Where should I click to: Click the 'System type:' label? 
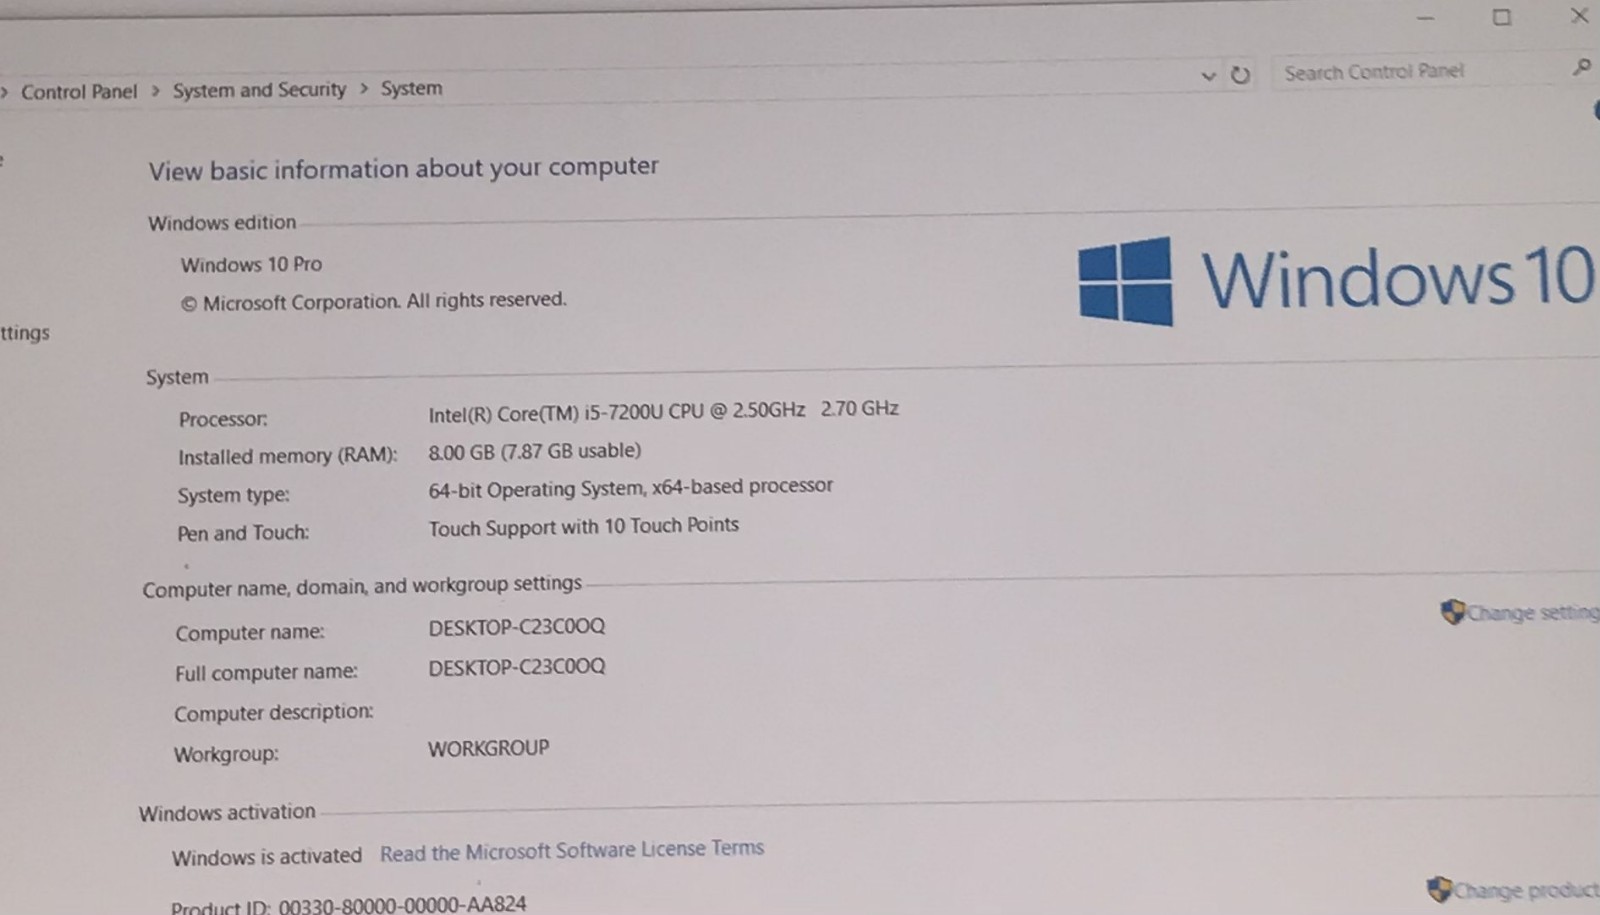click(x=234, y=495)
